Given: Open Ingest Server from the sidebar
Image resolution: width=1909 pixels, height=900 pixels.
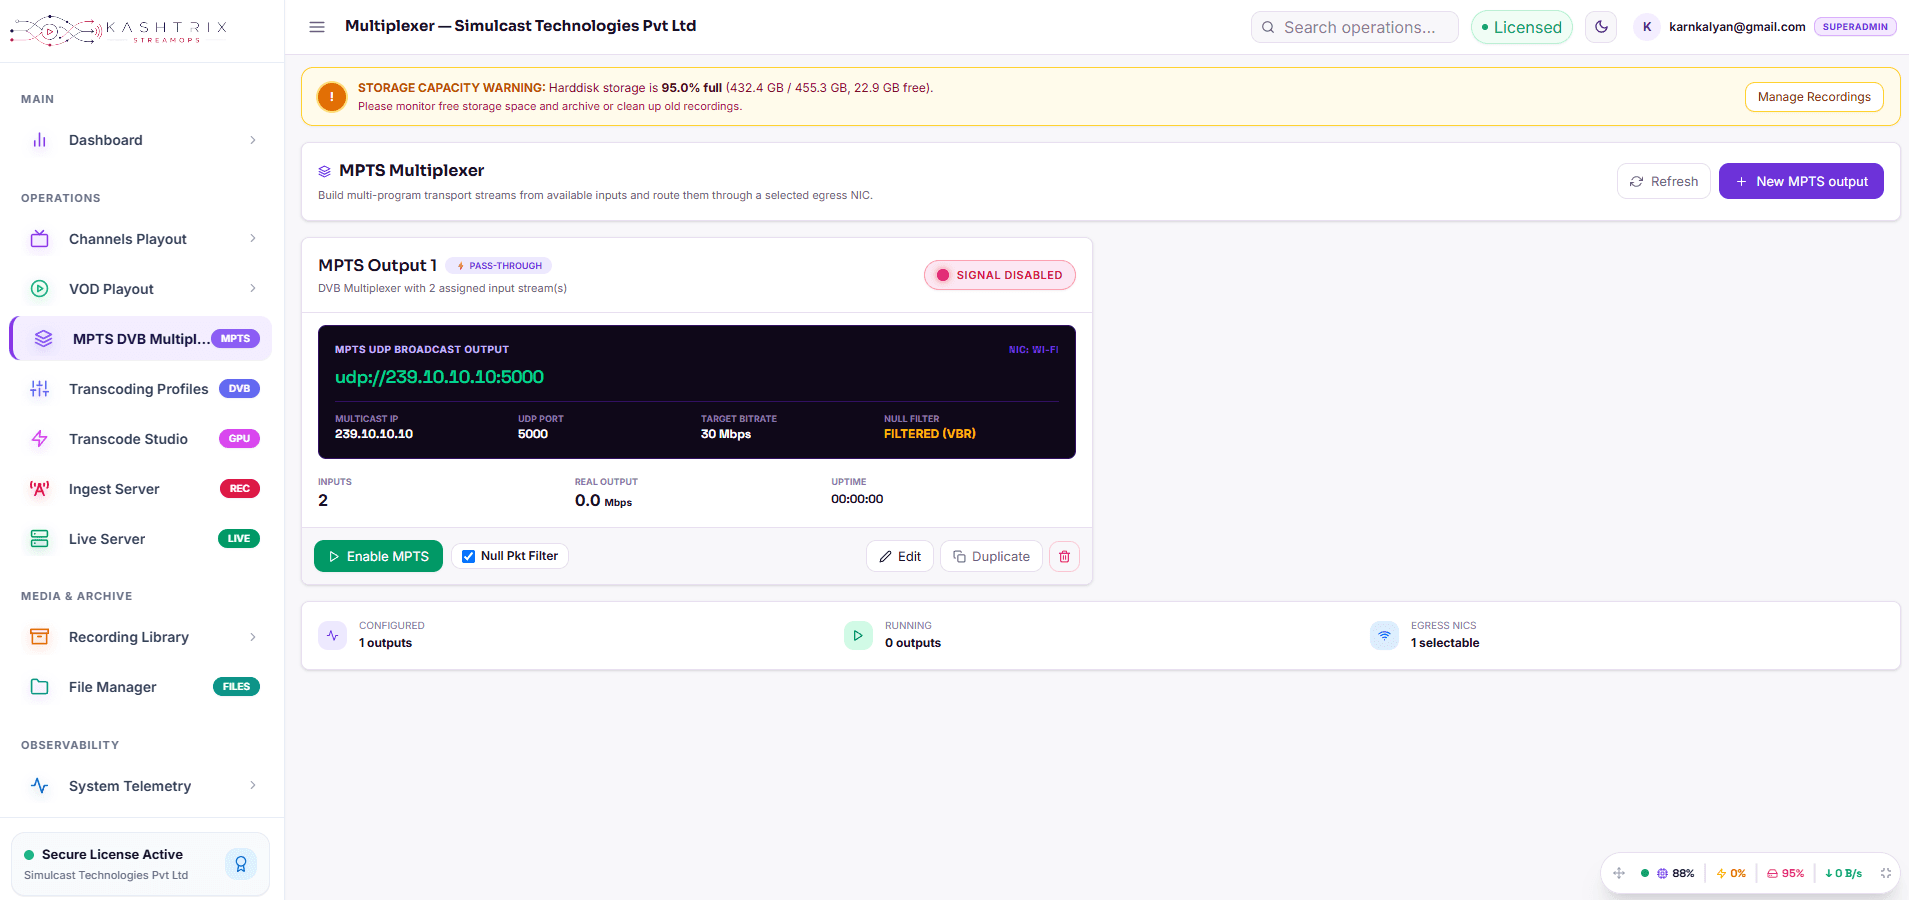Looking at the screenshot, I should click(141, 489).
